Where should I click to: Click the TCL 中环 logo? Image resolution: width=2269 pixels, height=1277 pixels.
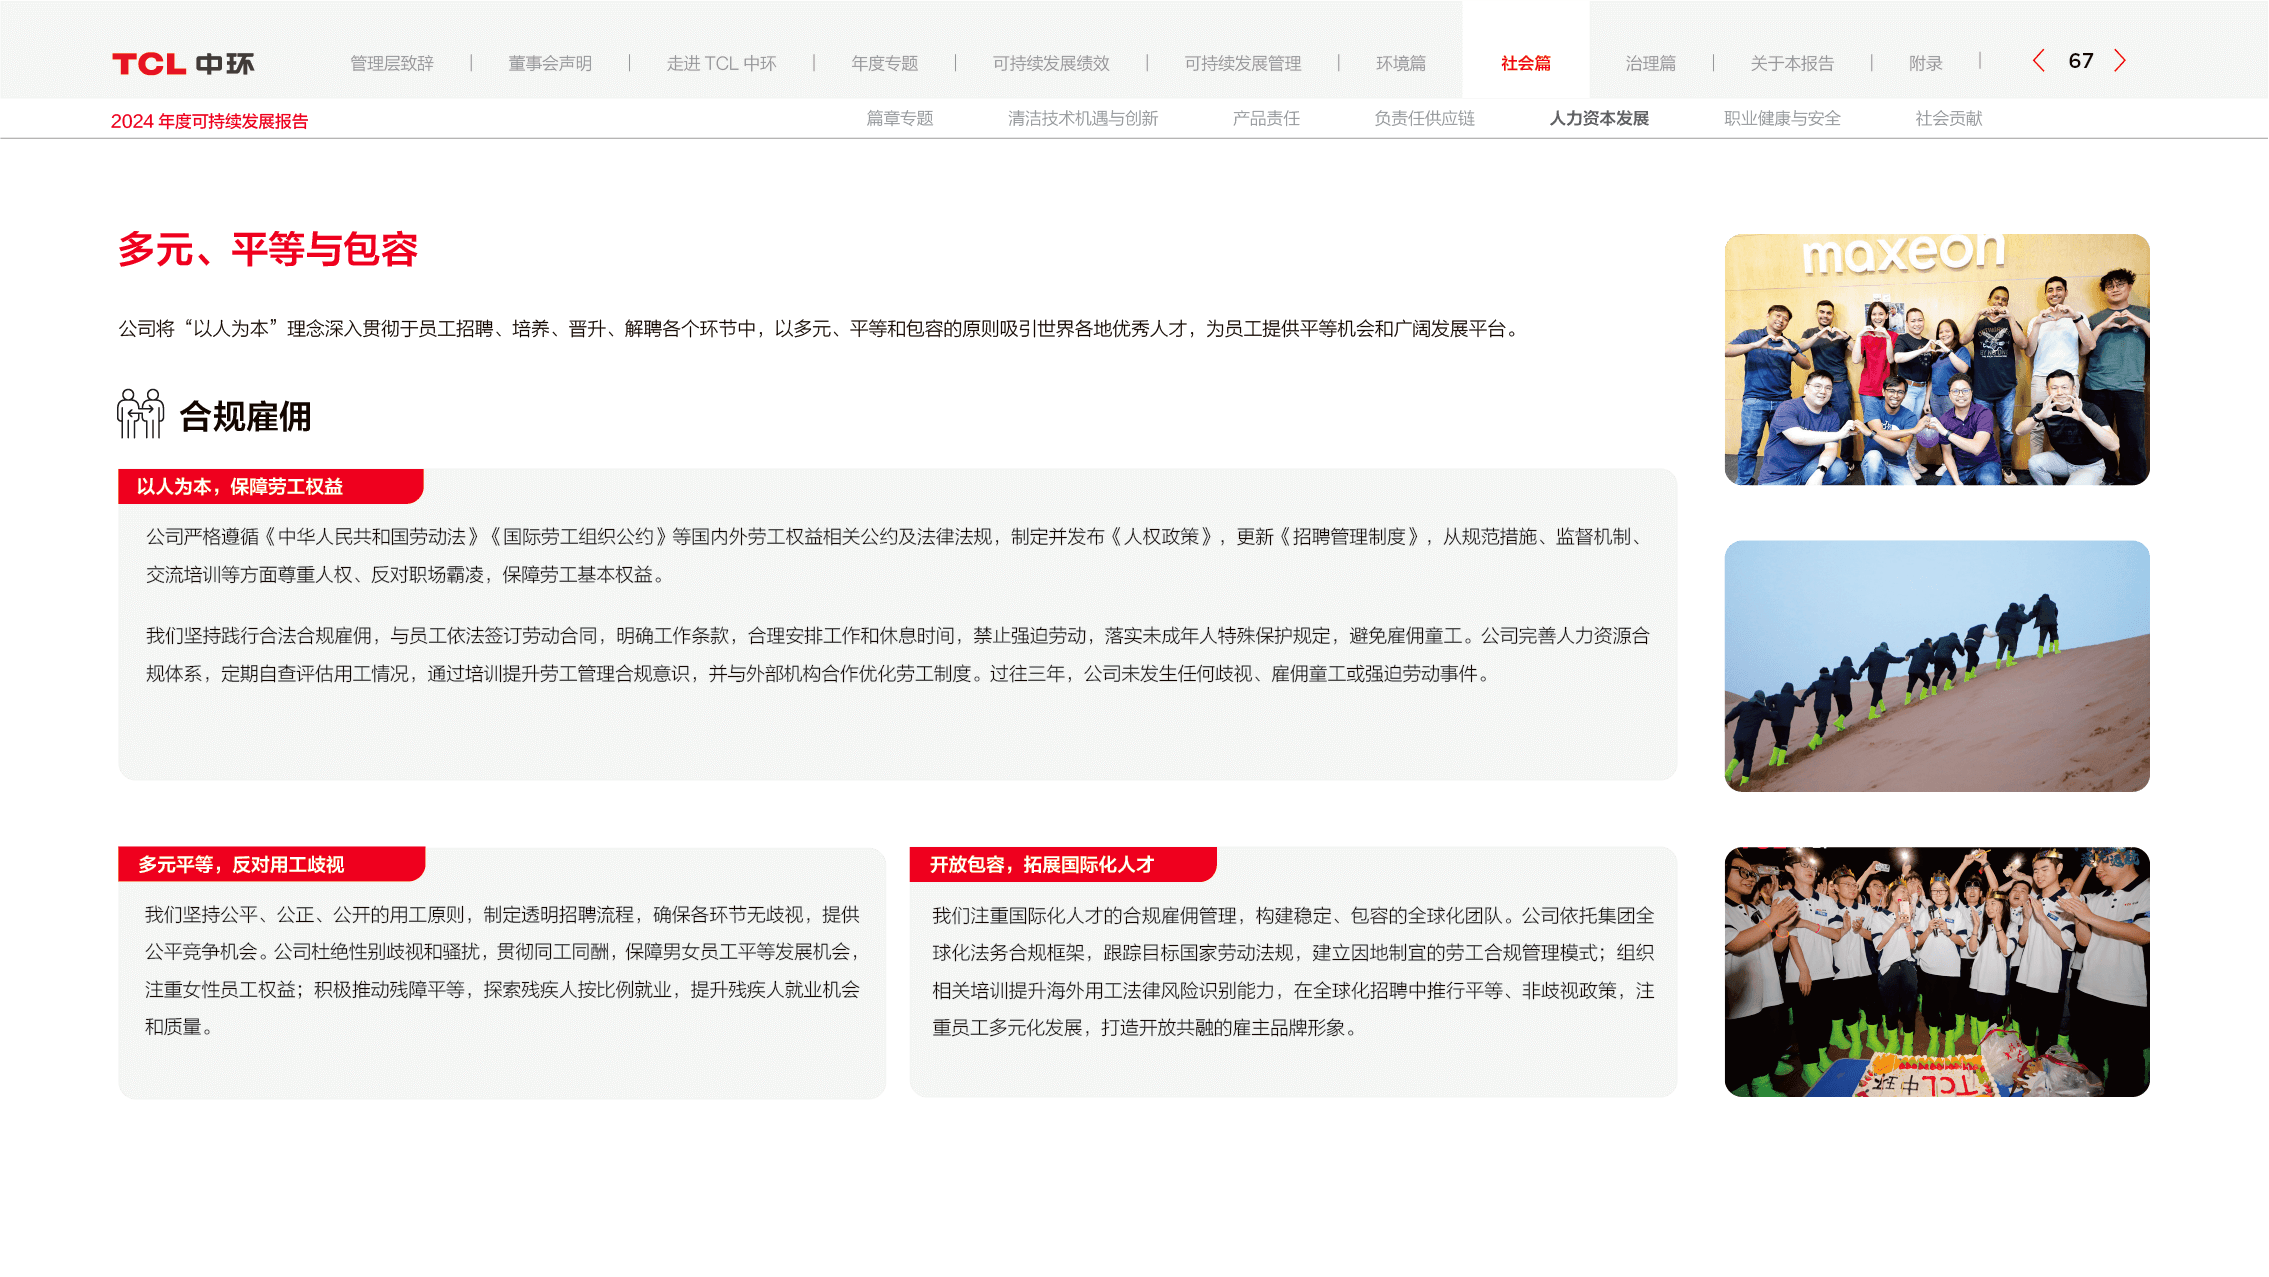point(183,64)
